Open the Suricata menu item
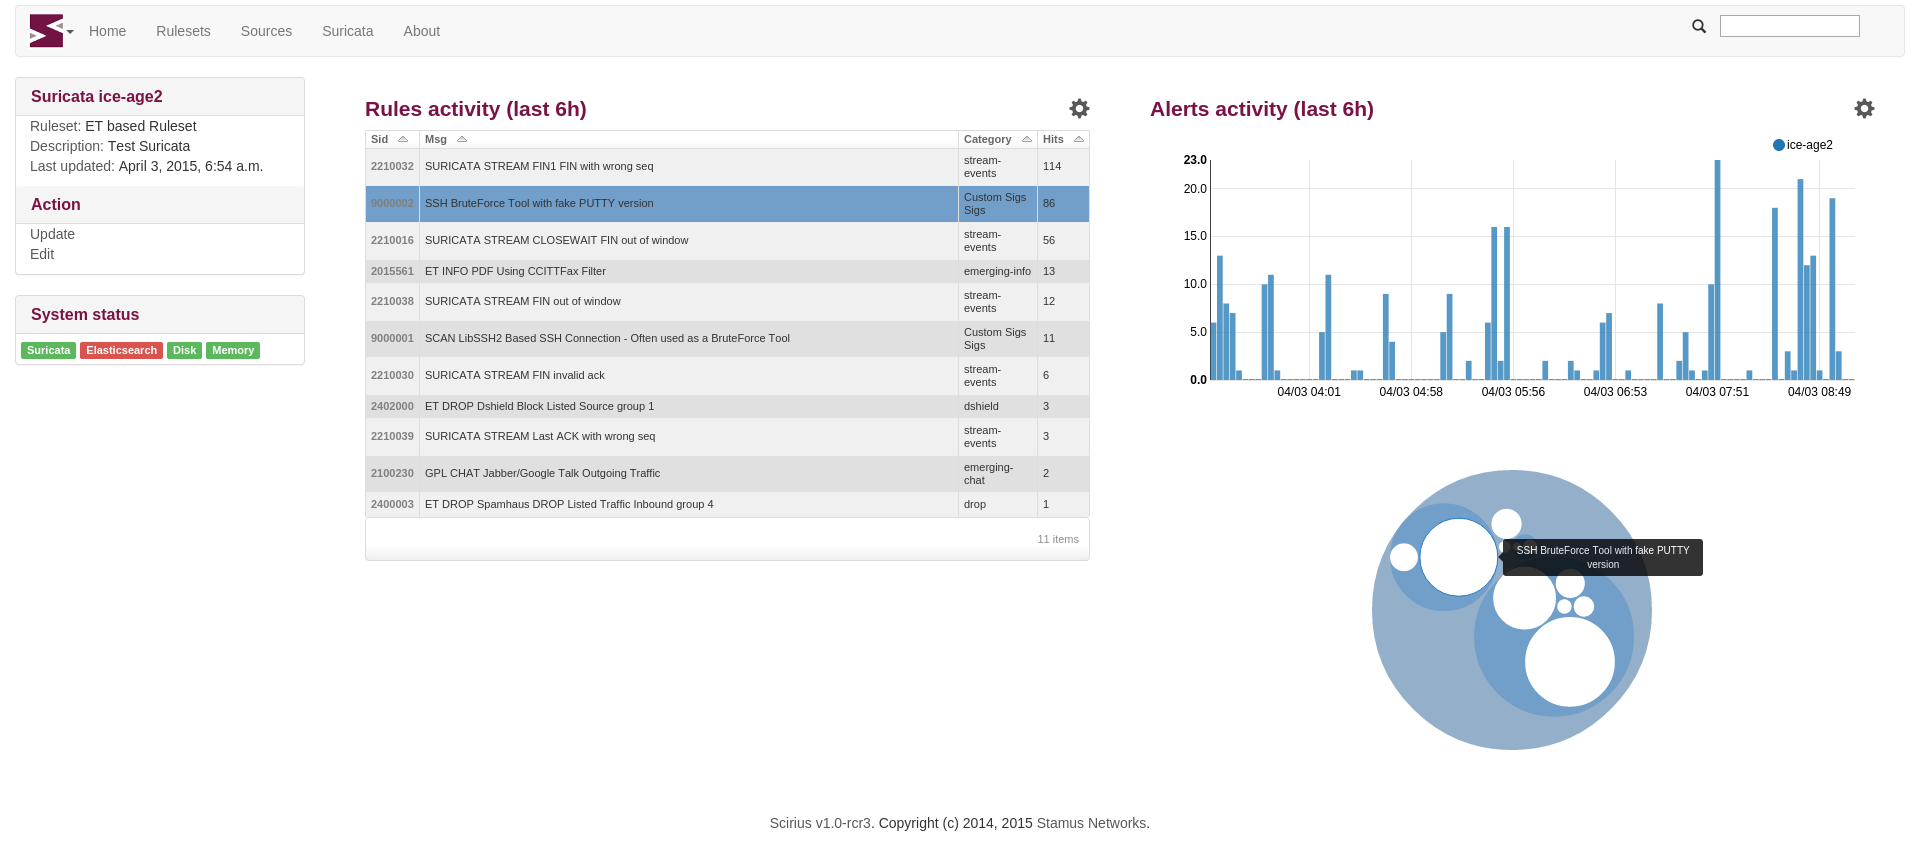This screenshot has width=1920, height=846. click(348, 31)
